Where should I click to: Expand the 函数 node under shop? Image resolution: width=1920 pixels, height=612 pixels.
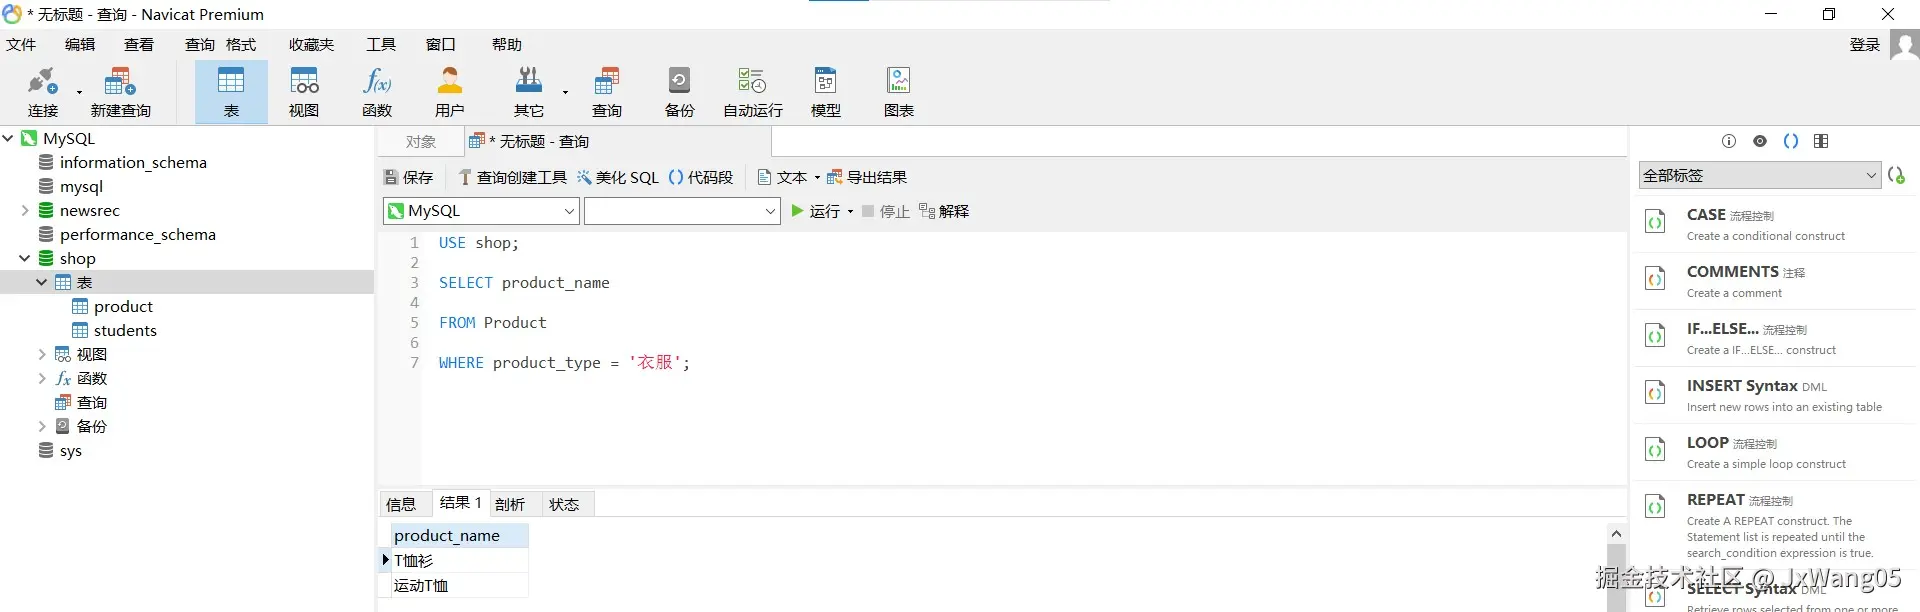(x=42, y=378)
